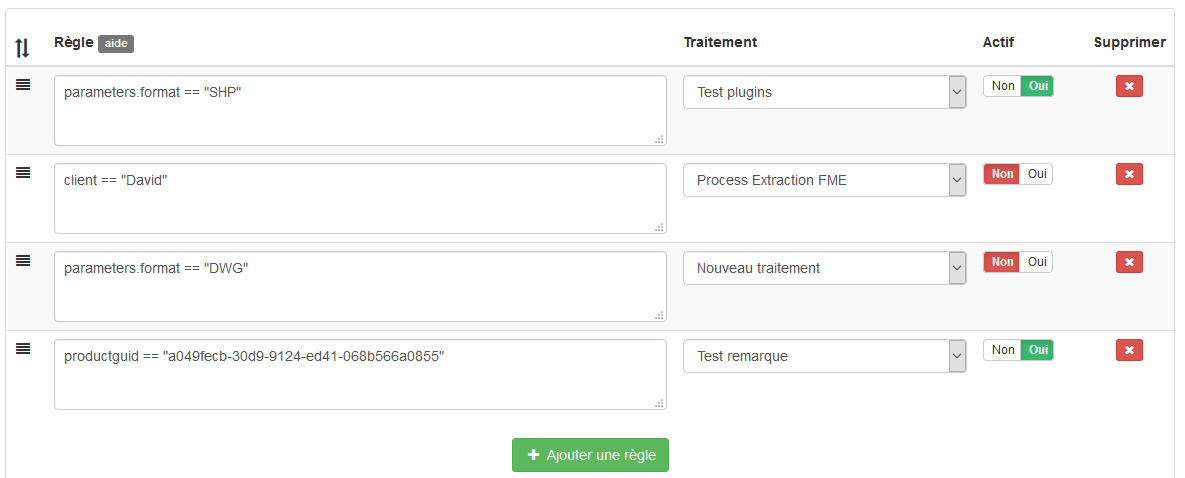Activate the DWG rule with Oui
1185x478 pixels.
(x=1037, y=262)
